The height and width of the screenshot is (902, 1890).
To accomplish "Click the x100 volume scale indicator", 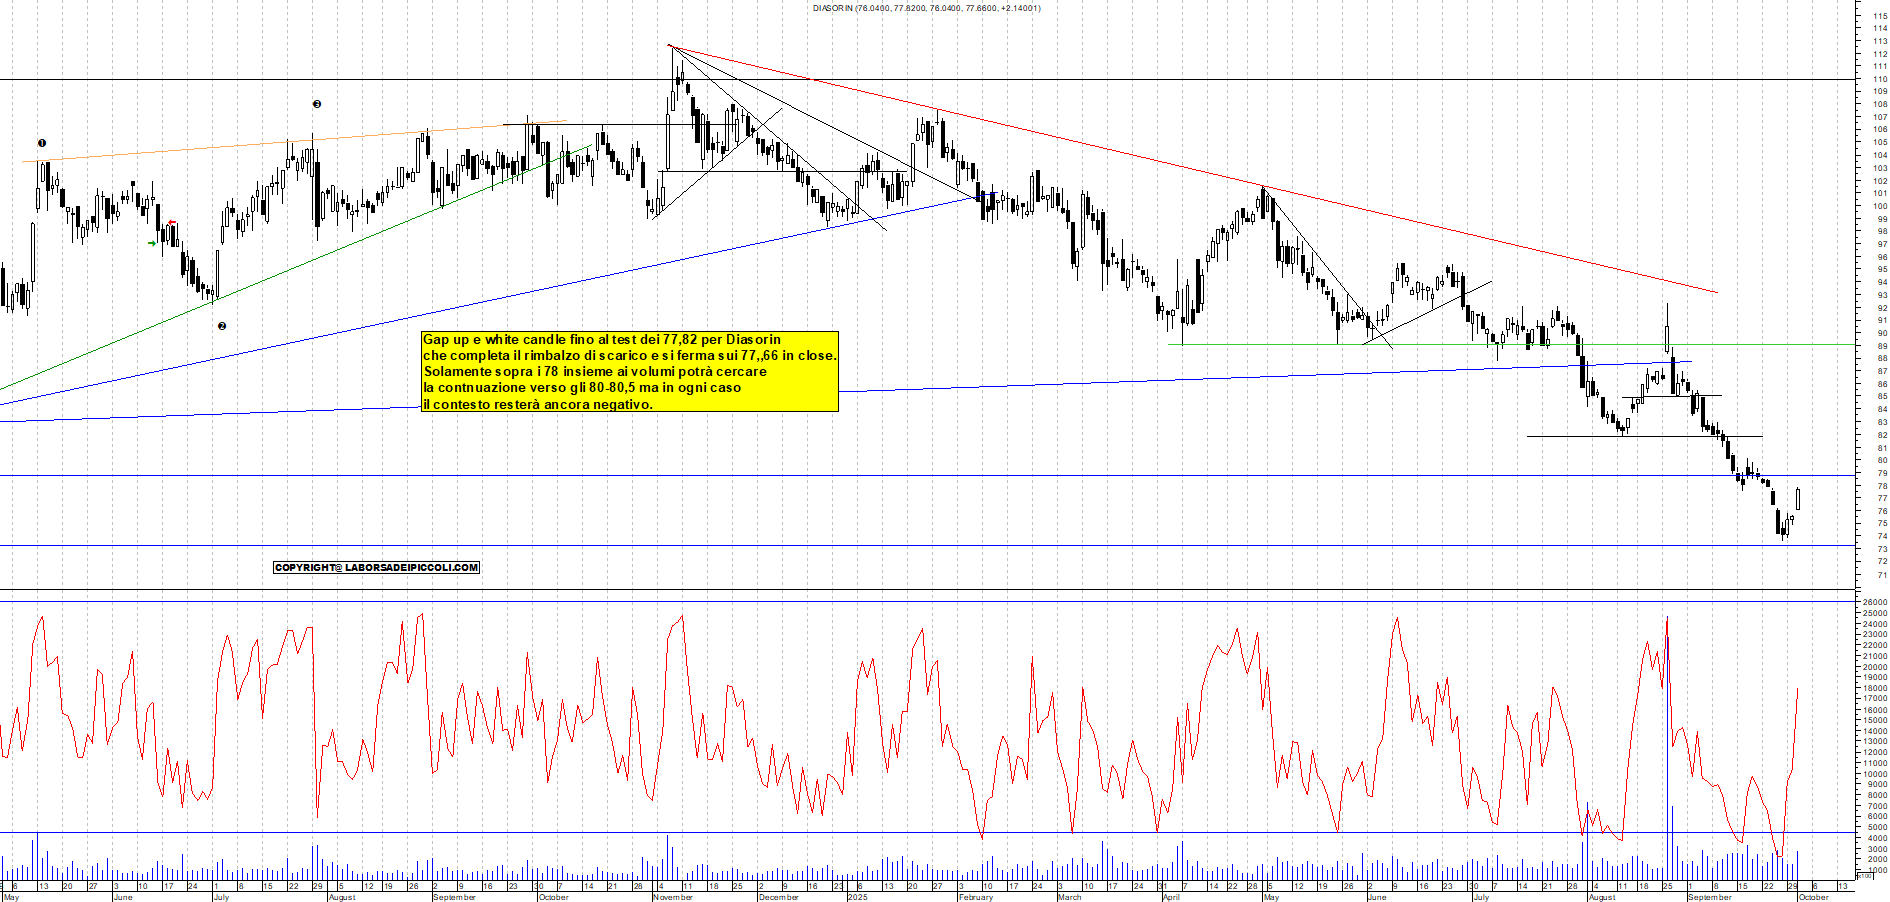I will (x=1864, y=875).
